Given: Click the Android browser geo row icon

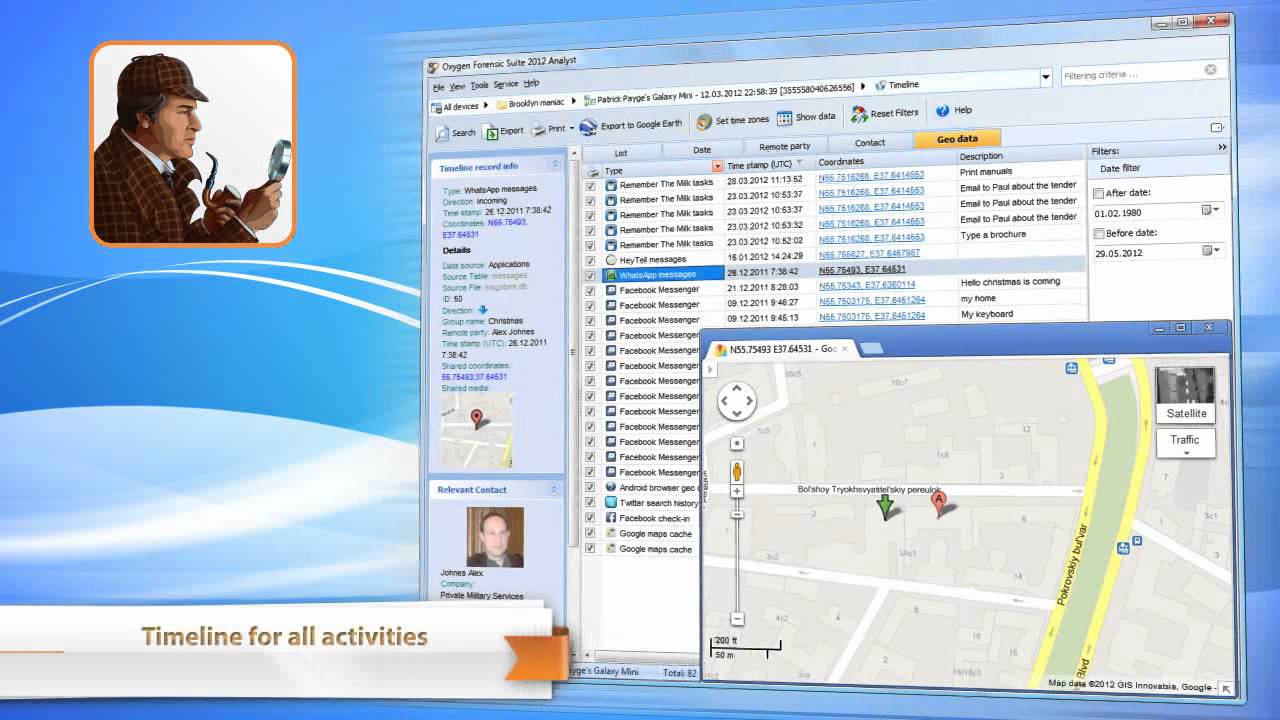Looking at the screenshot, I should (x=611, y=487).
